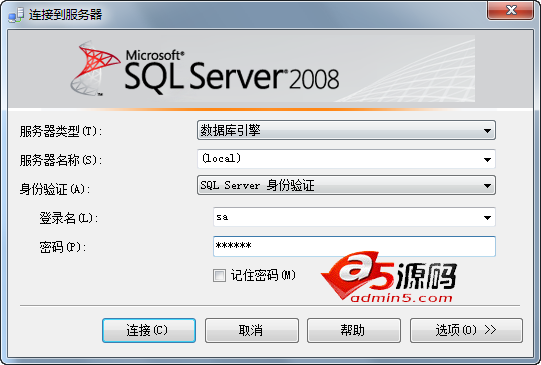The height and width of the screenshot is (365, 541).
Task: Close the 连接到服务器 dialog
Action: (511, 10)
